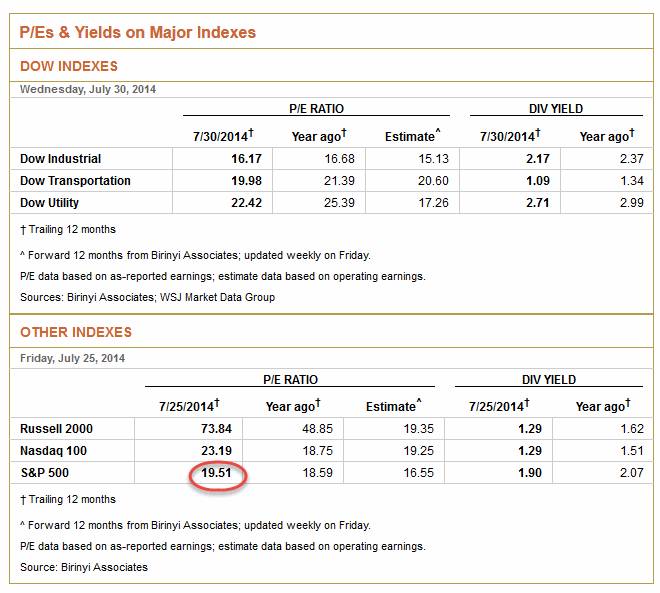Viewport: 660px width, 593px height.
Task: Click Dow Industrial estimate value 15.13
Action: click(434, 159)
